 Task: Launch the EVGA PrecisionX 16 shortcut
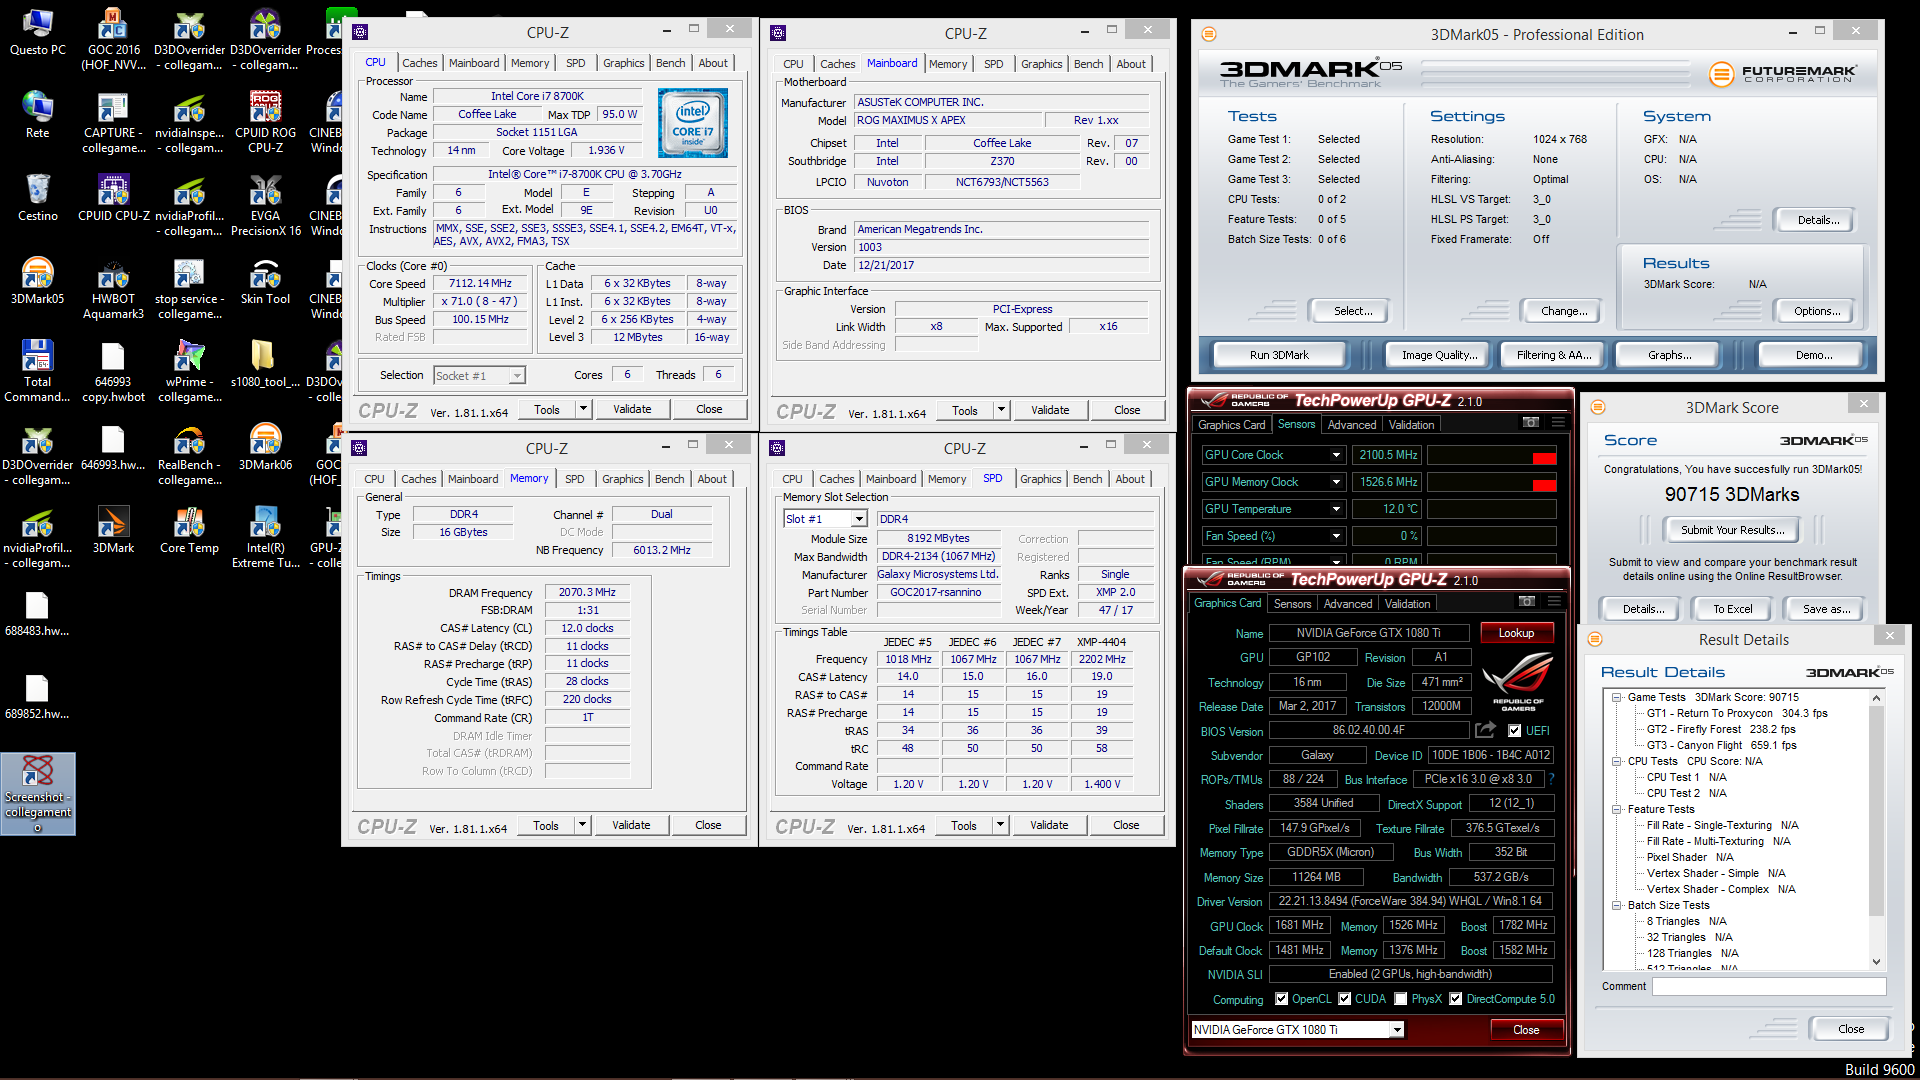[x=265, y=205]
